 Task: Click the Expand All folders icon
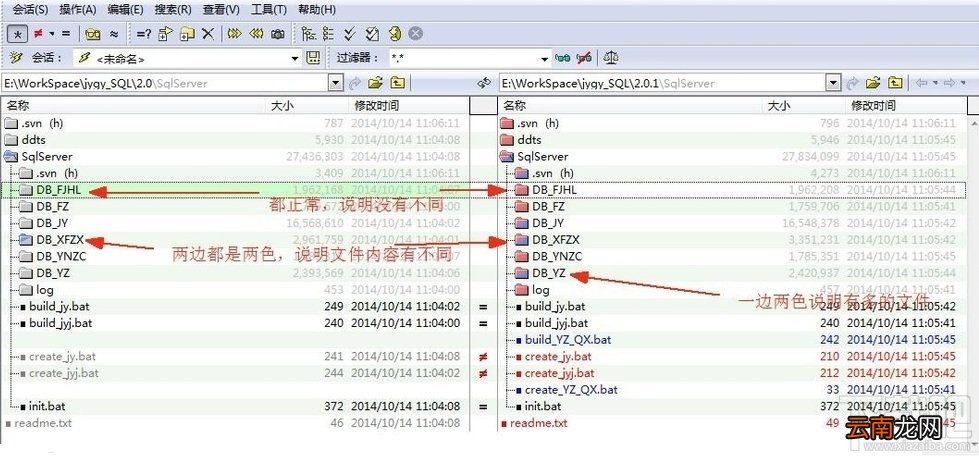pyautogui.click(x=235, y=34)
